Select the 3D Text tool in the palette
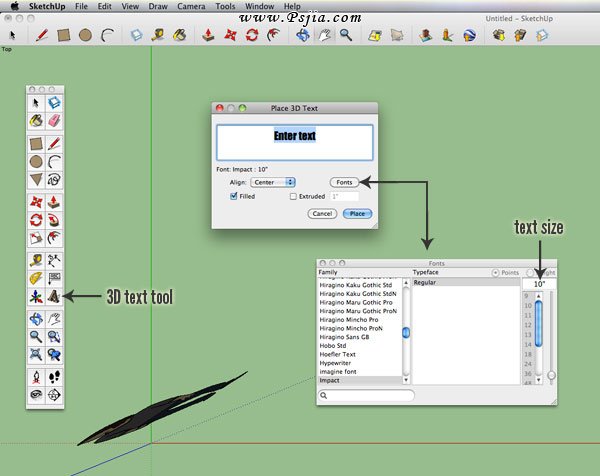This screenshot has height=476, width=600. (54, 296)
